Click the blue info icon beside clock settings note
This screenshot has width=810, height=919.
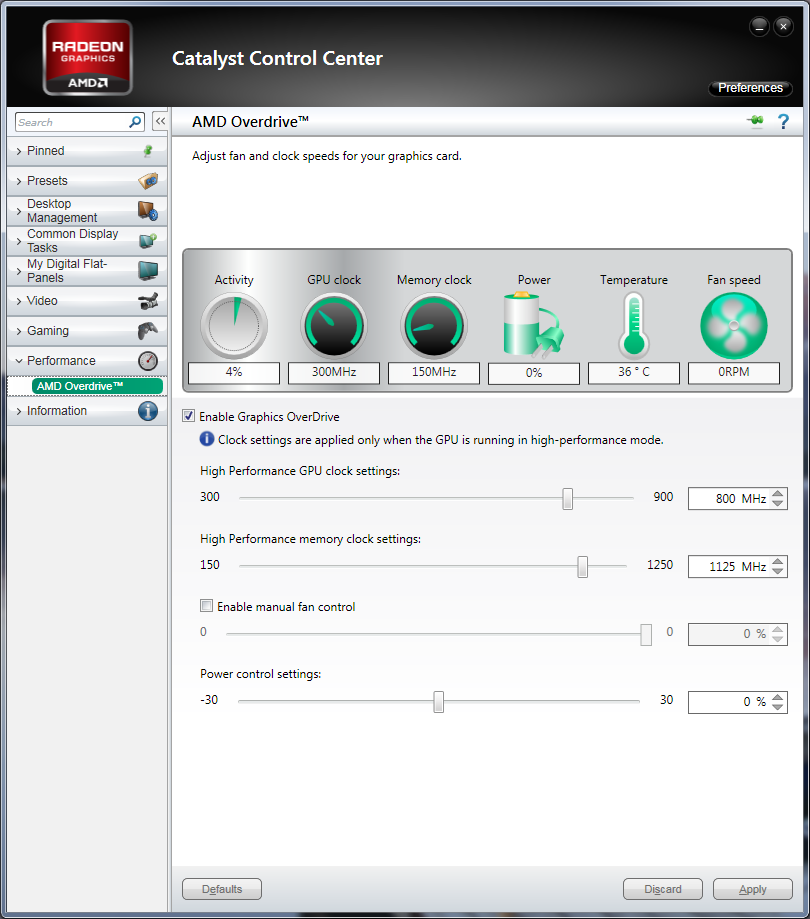pos(207,439)
